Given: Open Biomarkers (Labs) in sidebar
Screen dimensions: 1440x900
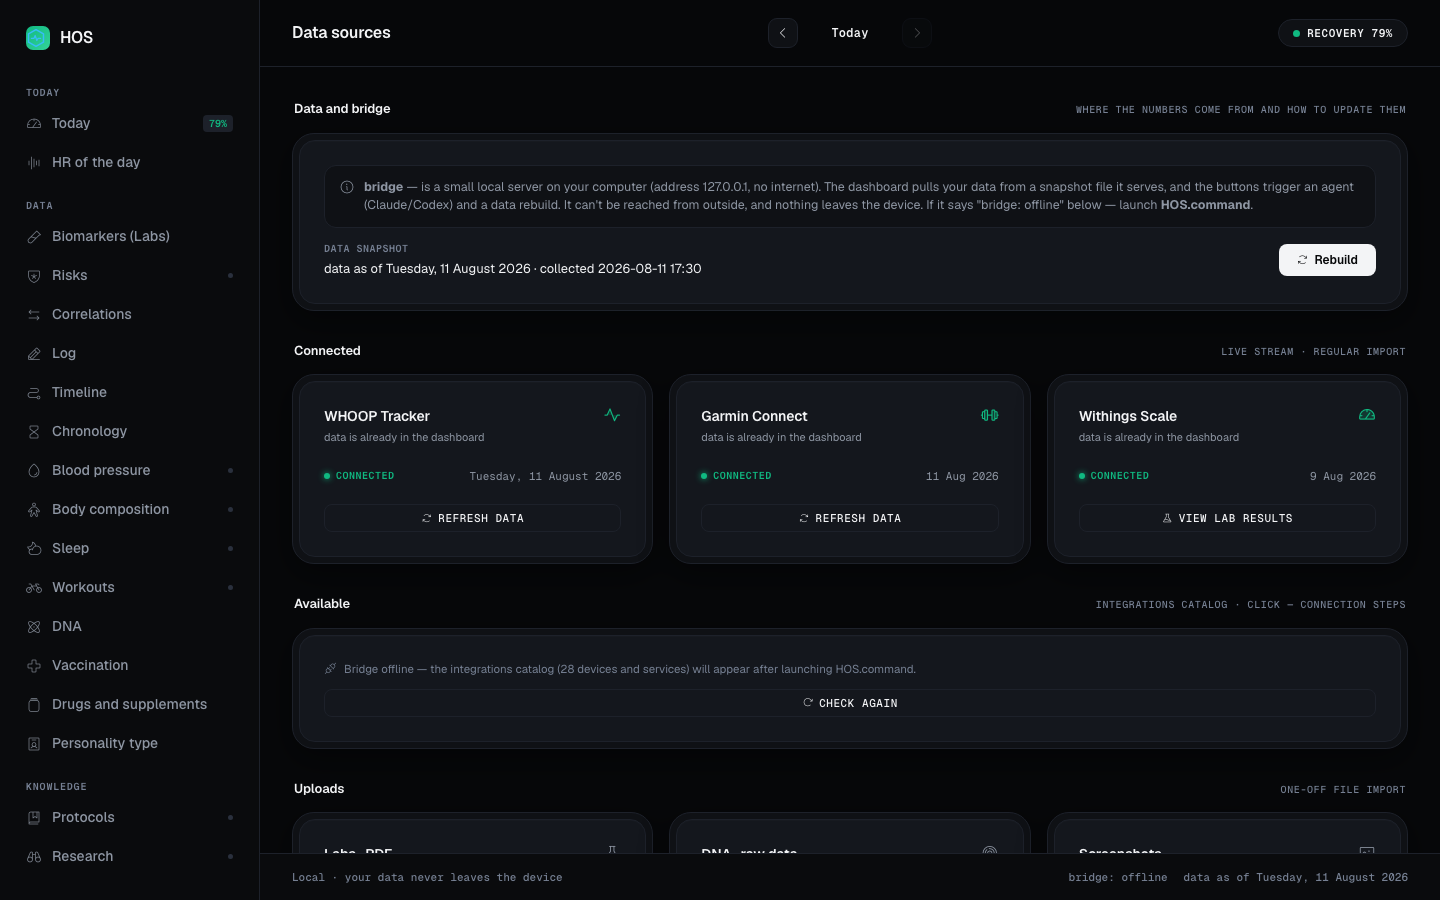Looking at the screenshot, I should tap(130, 237).
